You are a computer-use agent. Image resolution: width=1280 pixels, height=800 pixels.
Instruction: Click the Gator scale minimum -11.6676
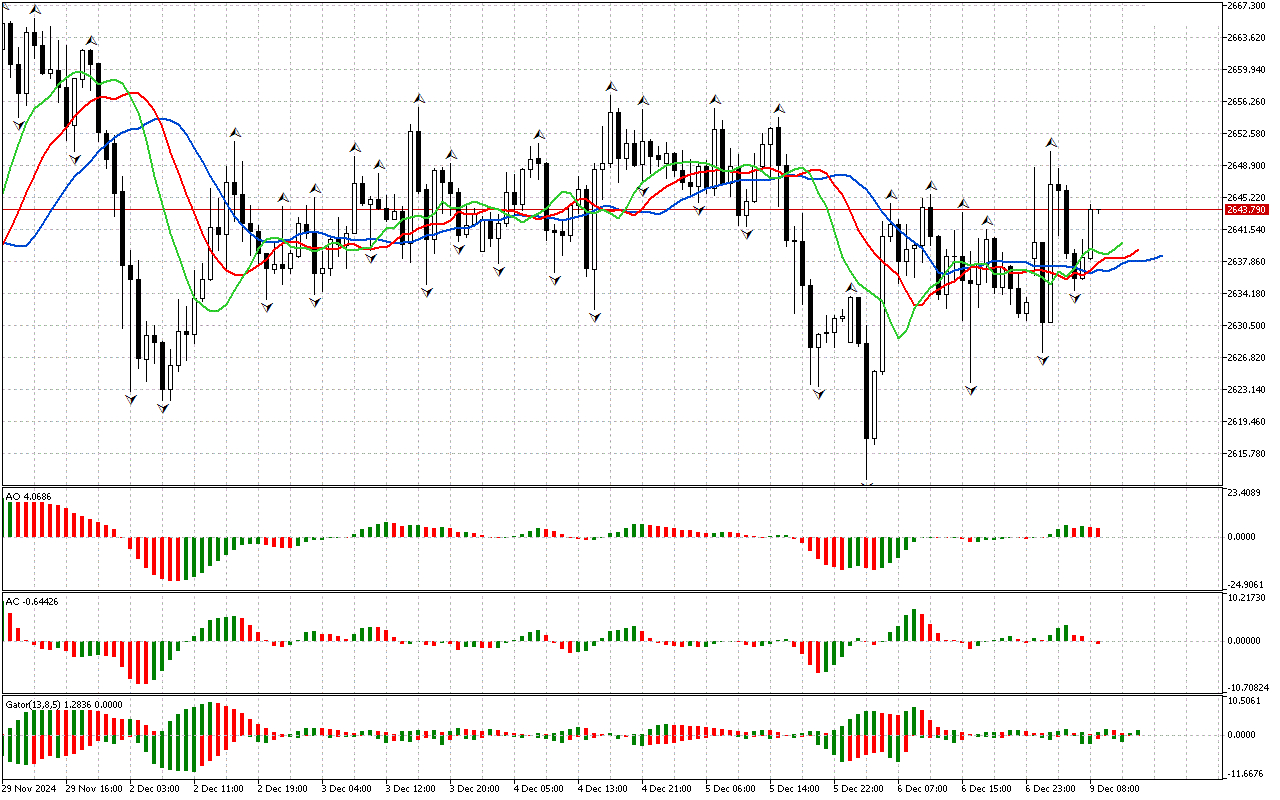point(1246,774)
